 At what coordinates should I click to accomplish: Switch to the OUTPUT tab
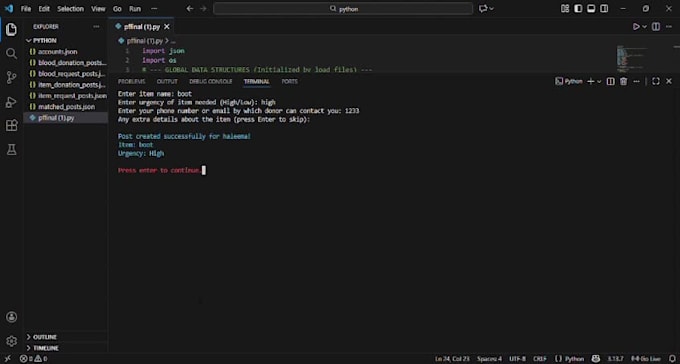[x=167, y=82]
